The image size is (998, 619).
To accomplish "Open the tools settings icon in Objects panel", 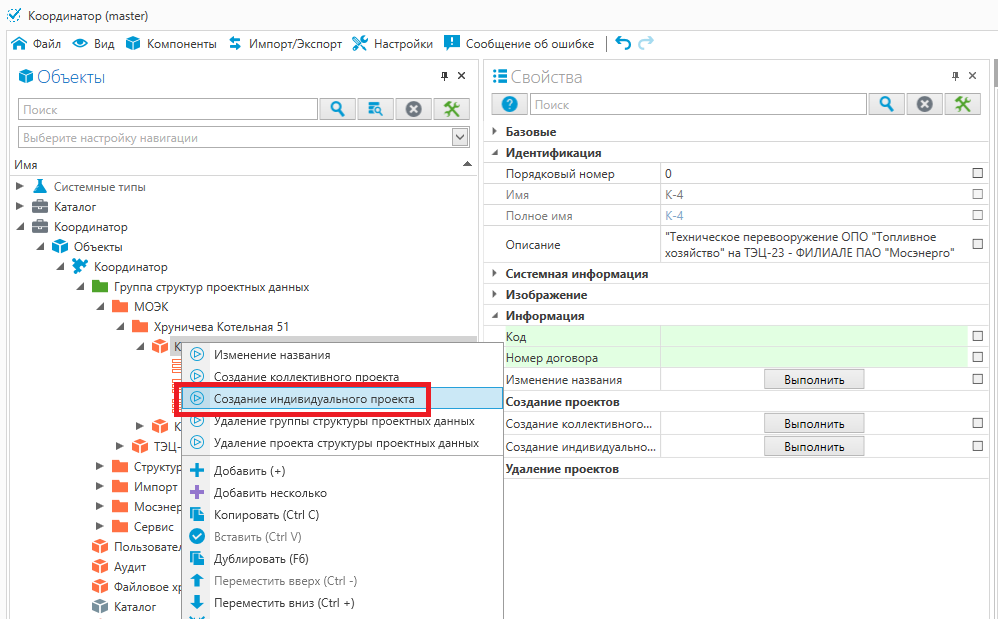I will tap(451, 109).
